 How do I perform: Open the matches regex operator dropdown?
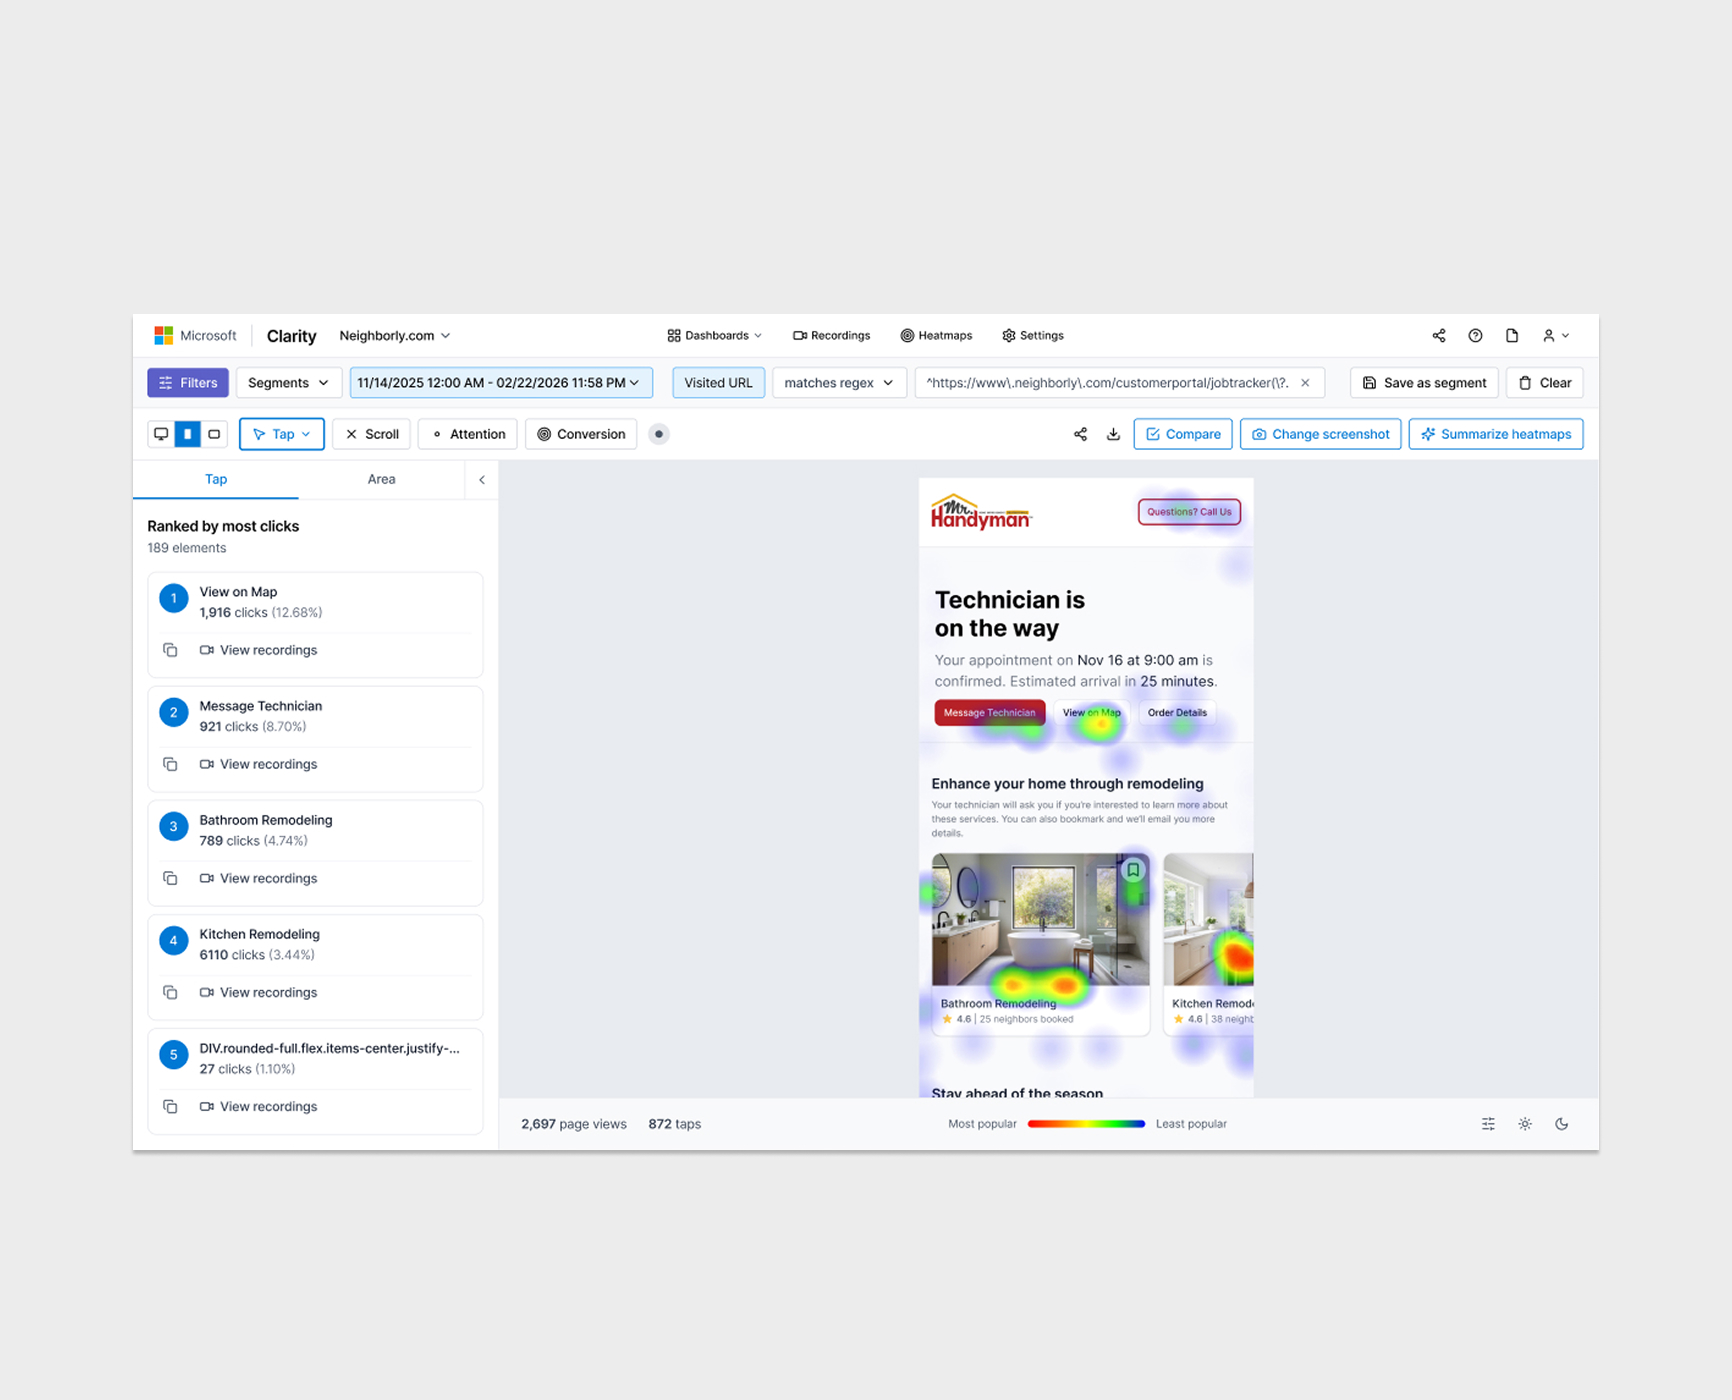[838, 383]
